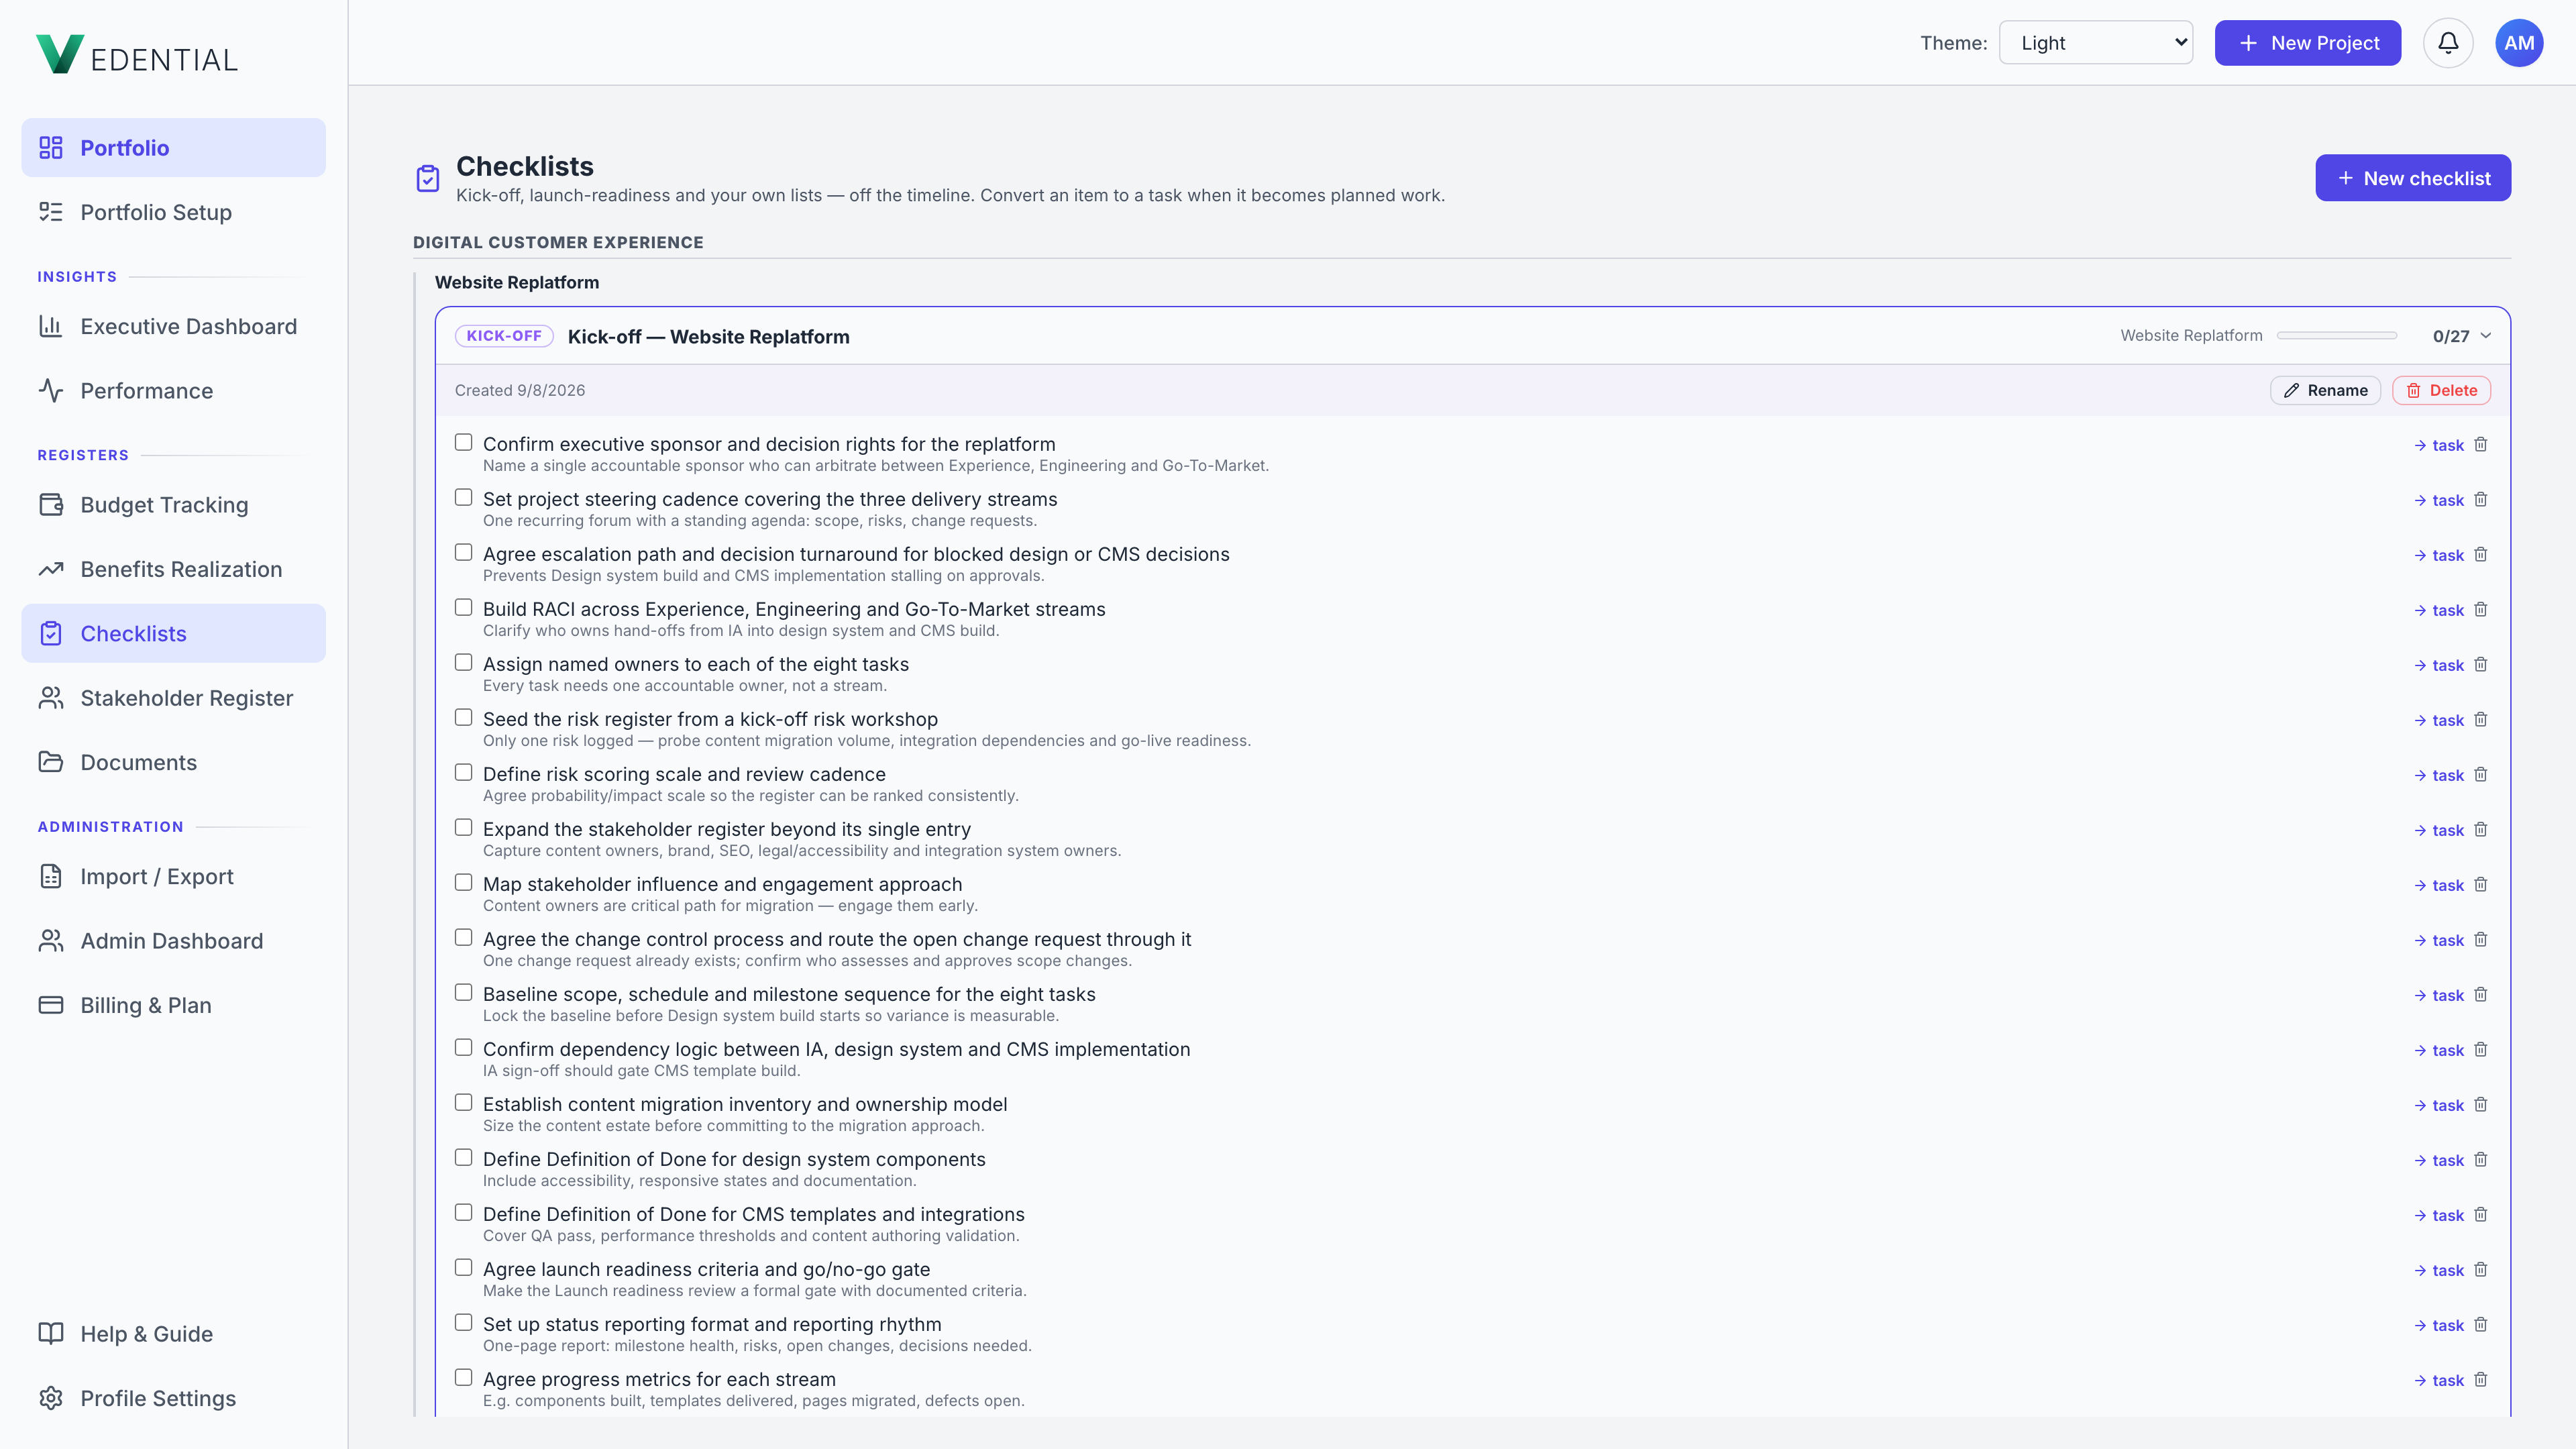The image size is (2576, 1449).
Task: Click the KICK-OFF tag badge
Action: (504, 336)
